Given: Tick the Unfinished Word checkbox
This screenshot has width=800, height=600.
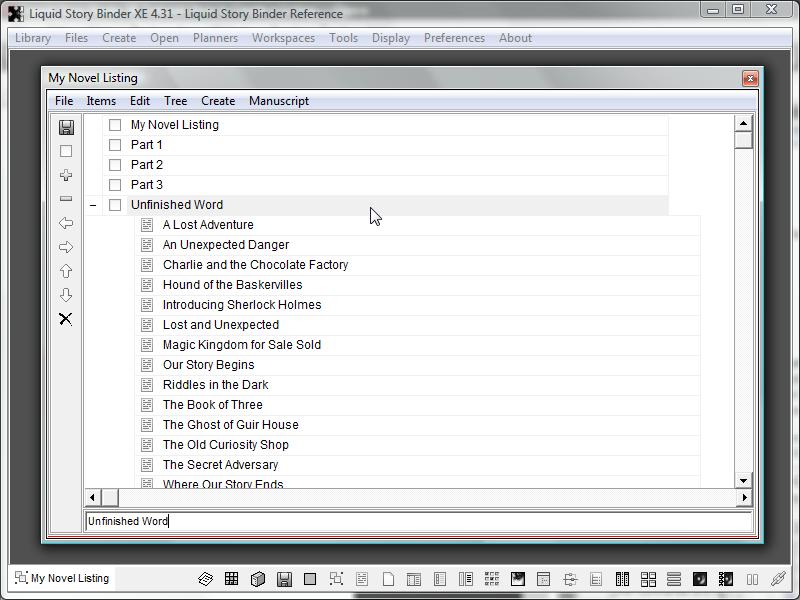Looking at the screenshot, I should pyautogui.click(x=115, y=205).
